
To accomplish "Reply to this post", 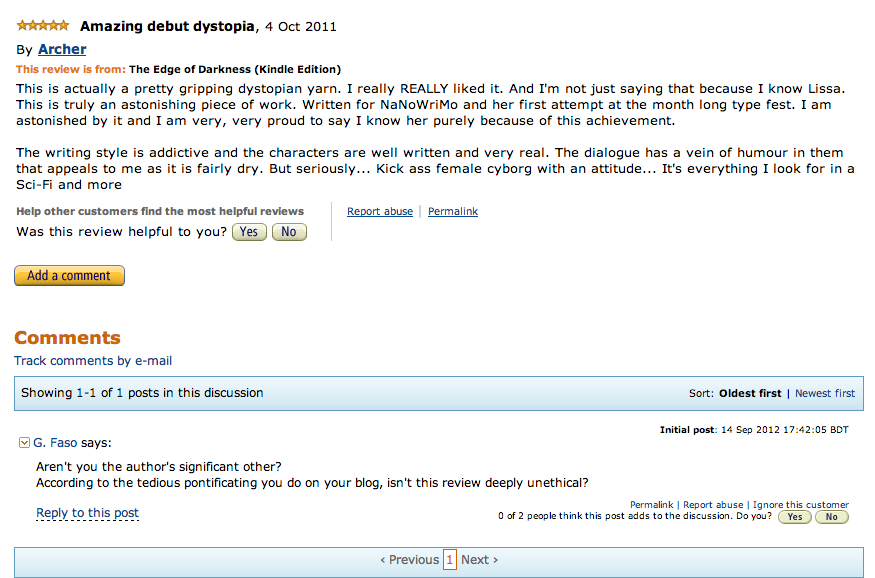I will click(x=87, y=513).
